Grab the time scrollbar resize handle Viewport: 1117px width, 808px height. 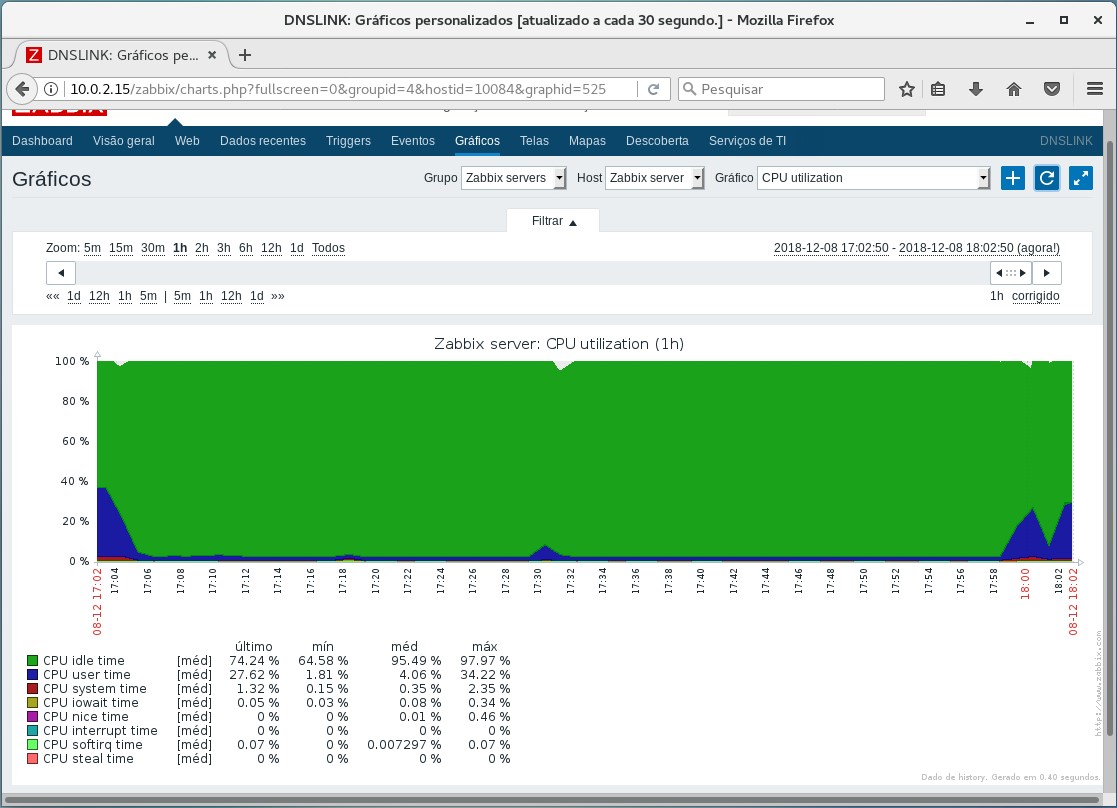[1011, 273]
